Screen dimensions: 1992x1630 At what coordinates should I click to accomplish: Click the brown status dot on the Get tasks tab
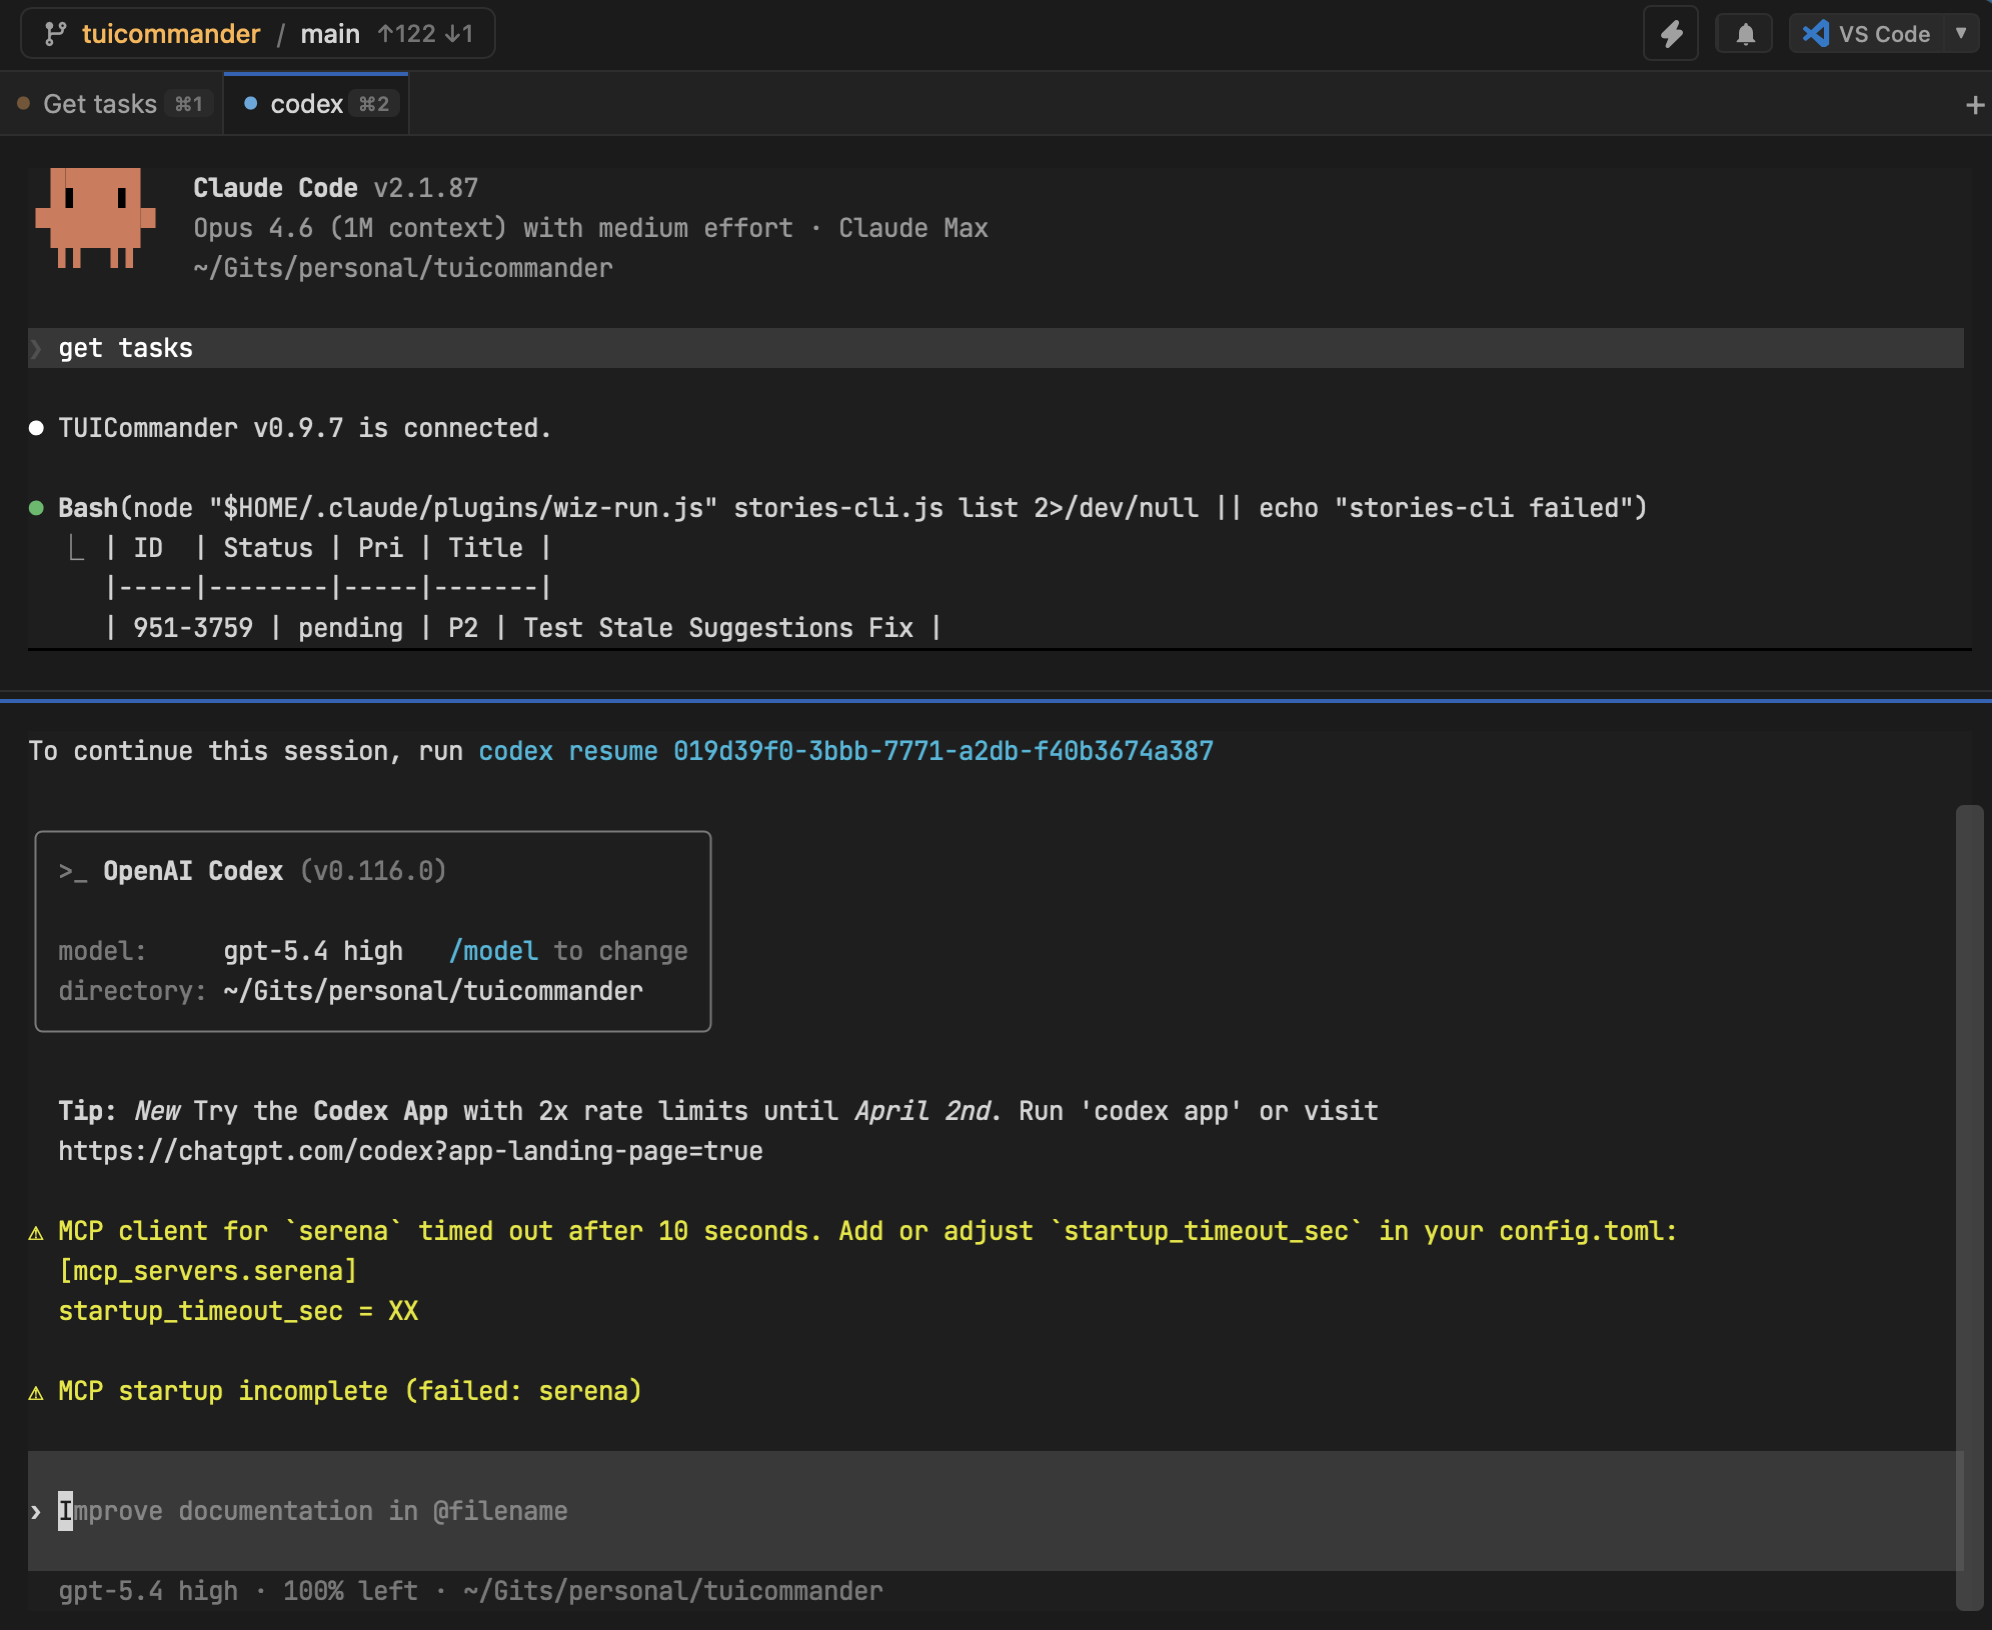[23, 103]
